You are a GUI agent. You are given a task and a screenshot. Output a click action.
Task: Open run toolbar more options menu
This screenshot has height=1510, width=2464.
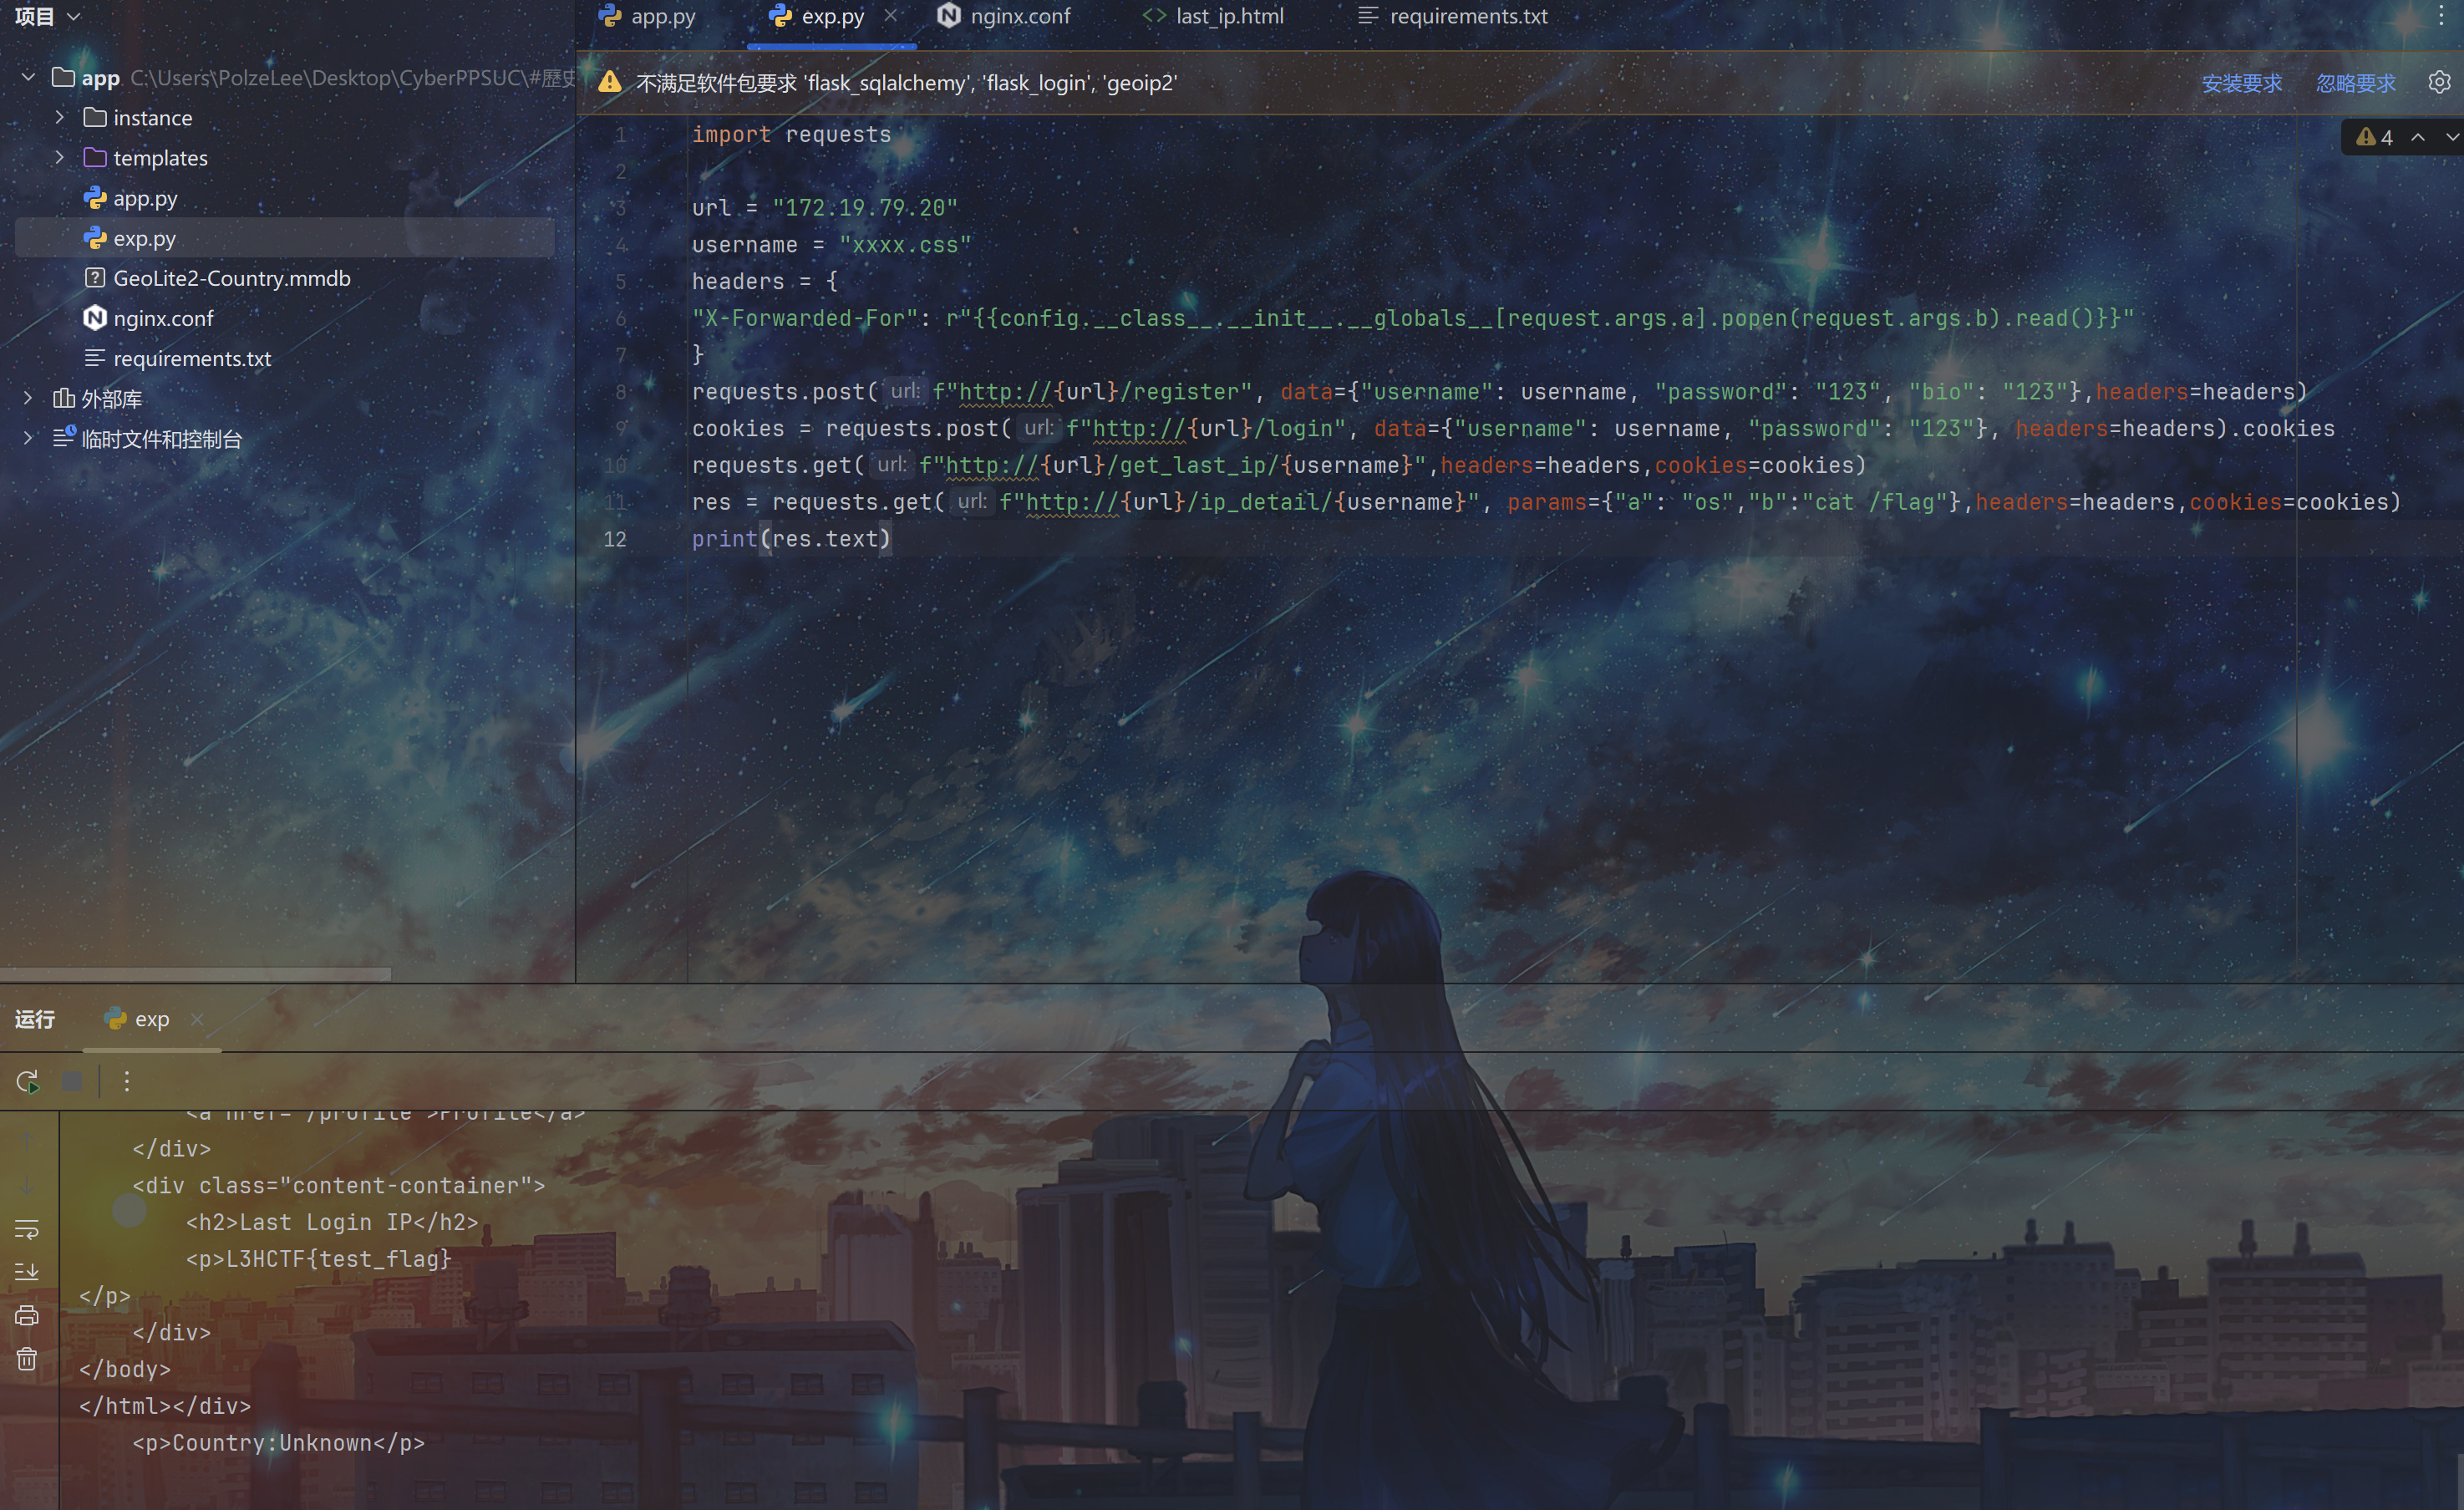127,1081
